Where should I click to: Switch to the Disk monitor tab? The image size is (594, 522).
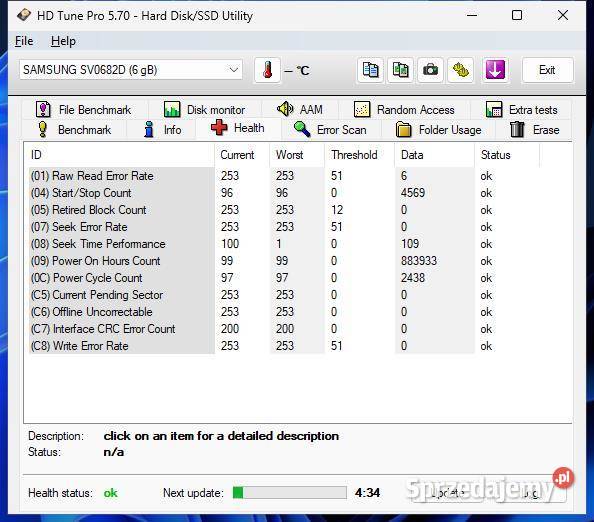pyautogui.click(x=205, y=110)
